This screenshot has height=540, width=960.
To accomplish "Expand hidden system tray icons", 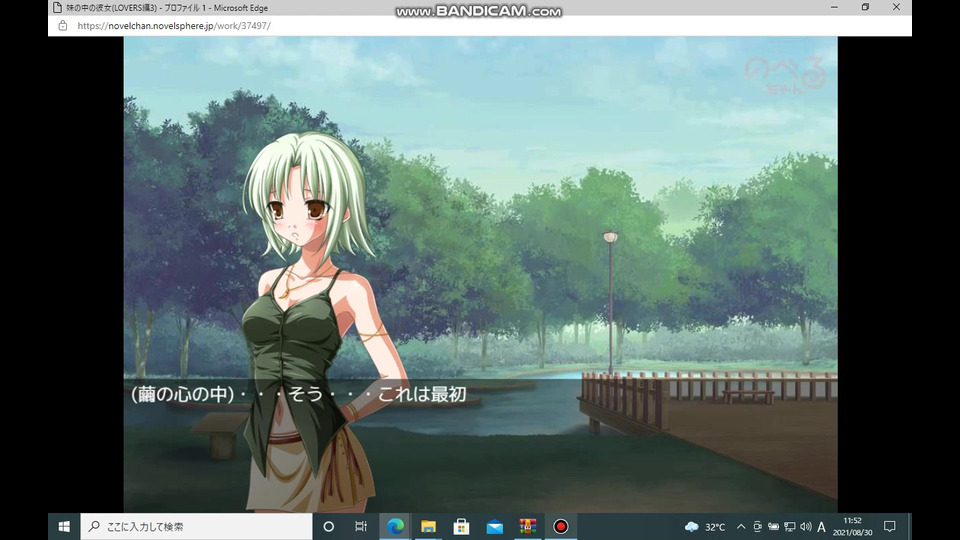I will 741,527.
